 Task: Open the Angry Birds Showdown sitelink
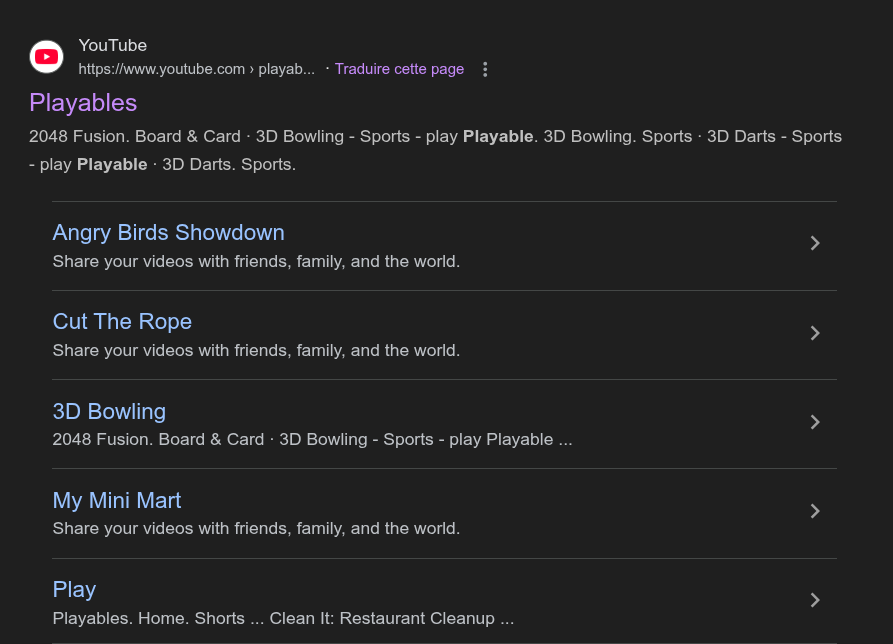tap(169, 232)
